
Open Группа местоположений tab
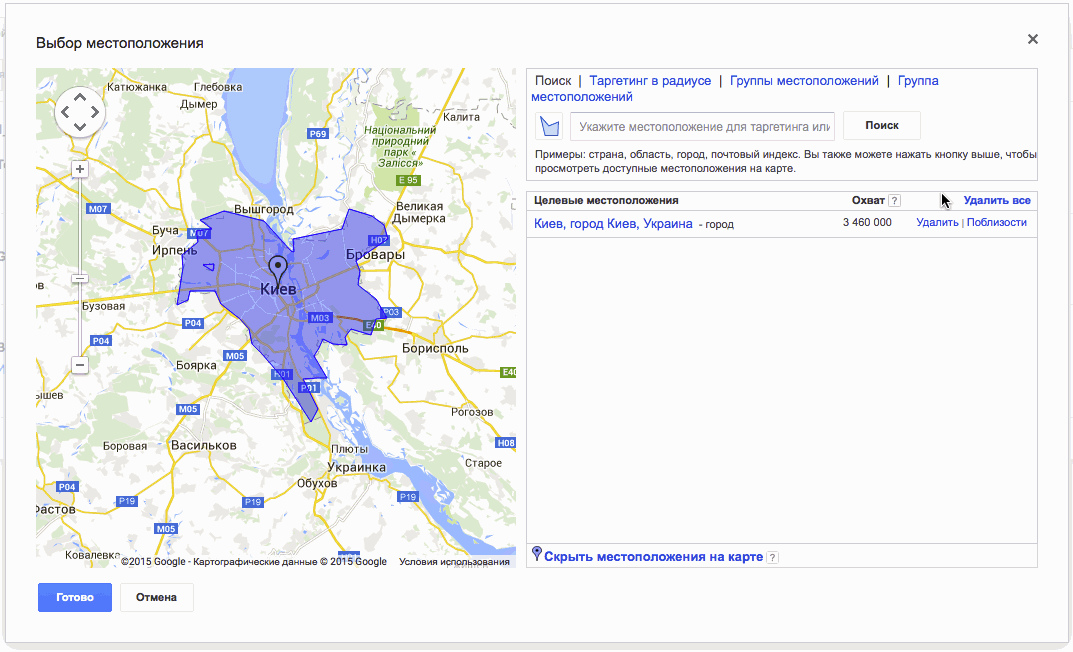click(x=735, y=89)
